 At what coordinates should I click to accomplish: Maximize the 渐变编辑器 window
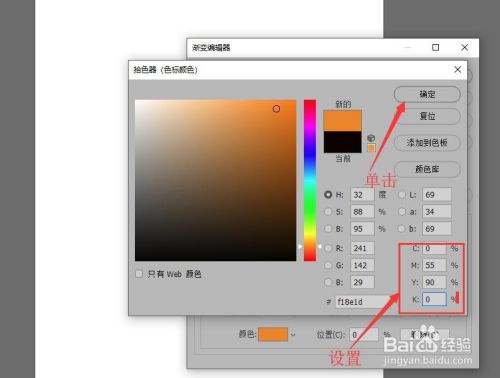click(x=435, y=47)
